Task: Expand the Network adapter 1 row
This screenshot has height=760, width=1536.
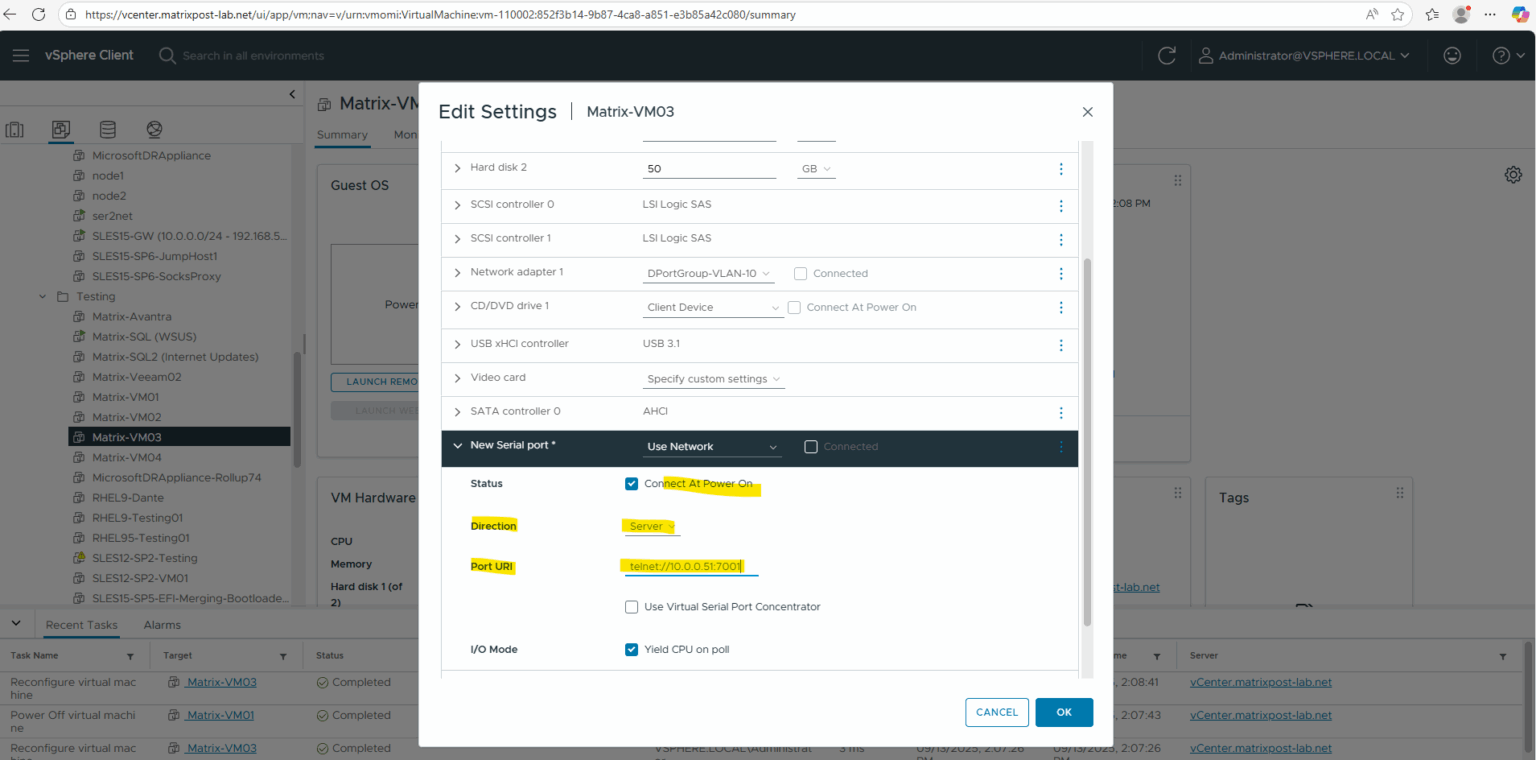Action: coord(458,272)
